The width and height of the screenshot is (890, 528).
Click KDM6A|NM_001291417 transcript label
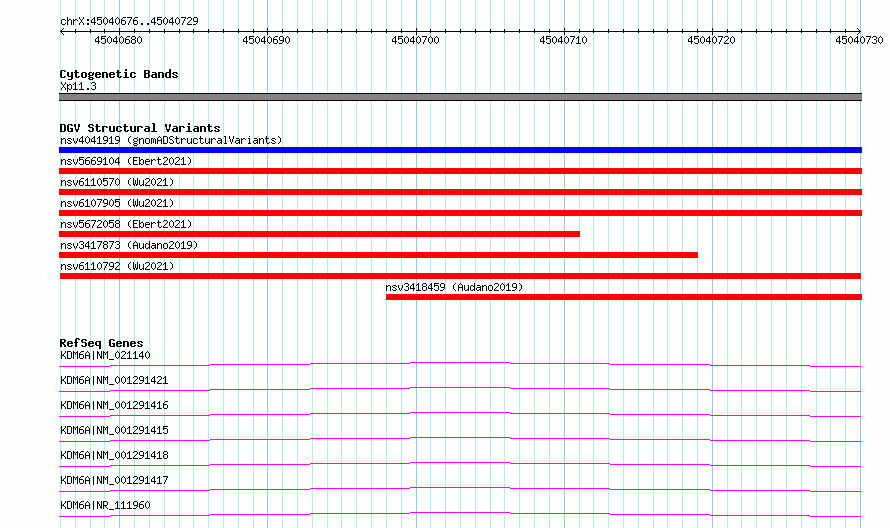point(114,480)
